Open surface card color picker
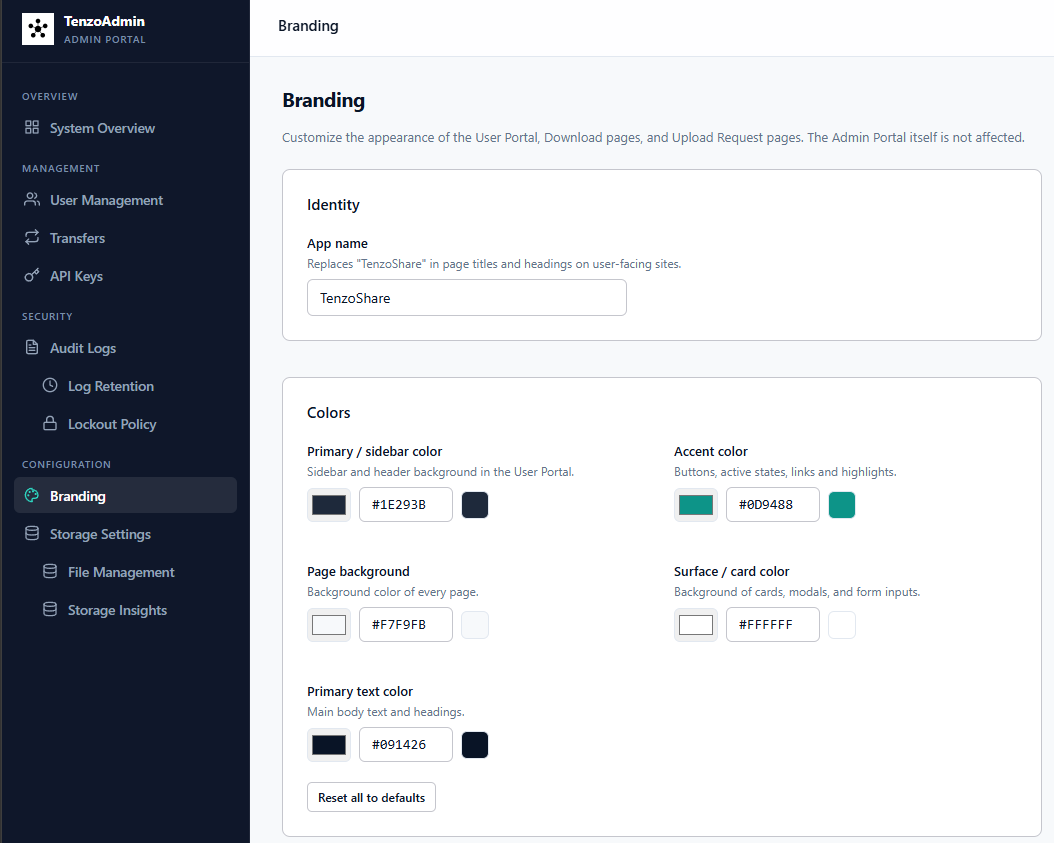Screen dimensions: 1054x843 pyautogui.click(x=696, y=625)
